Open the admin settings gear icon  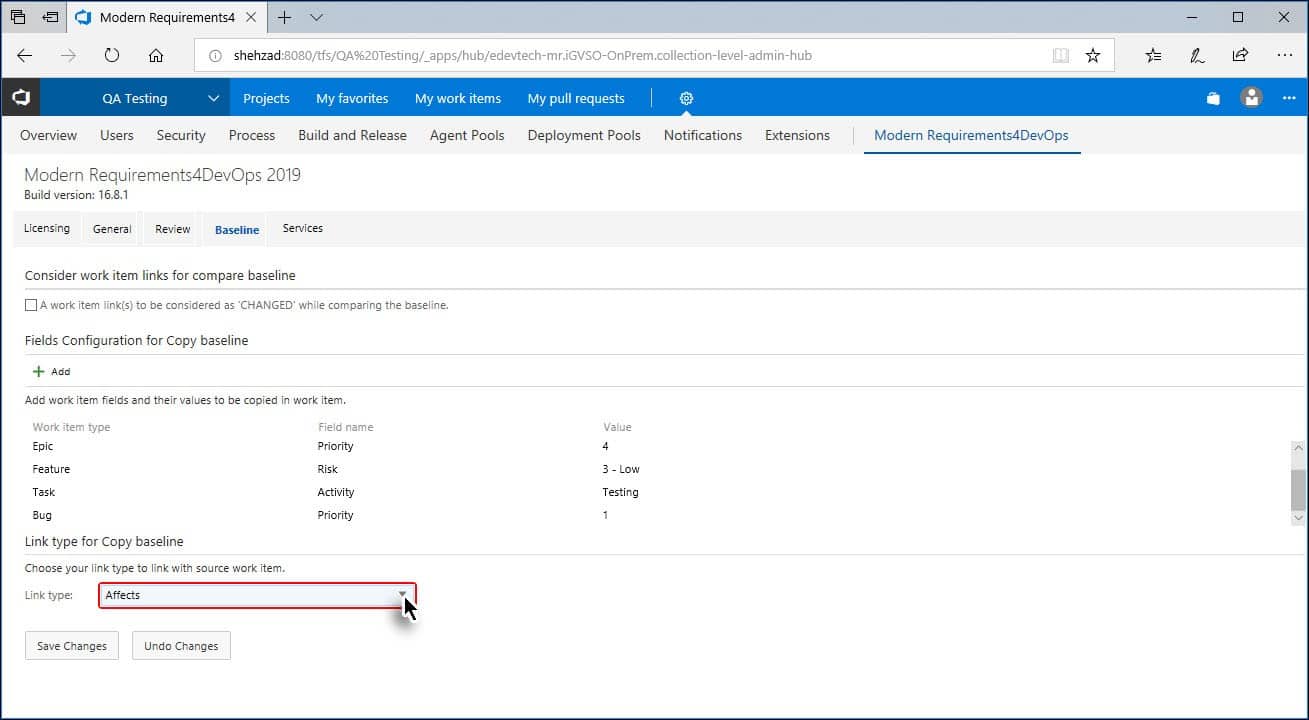(x=686, y=98)
